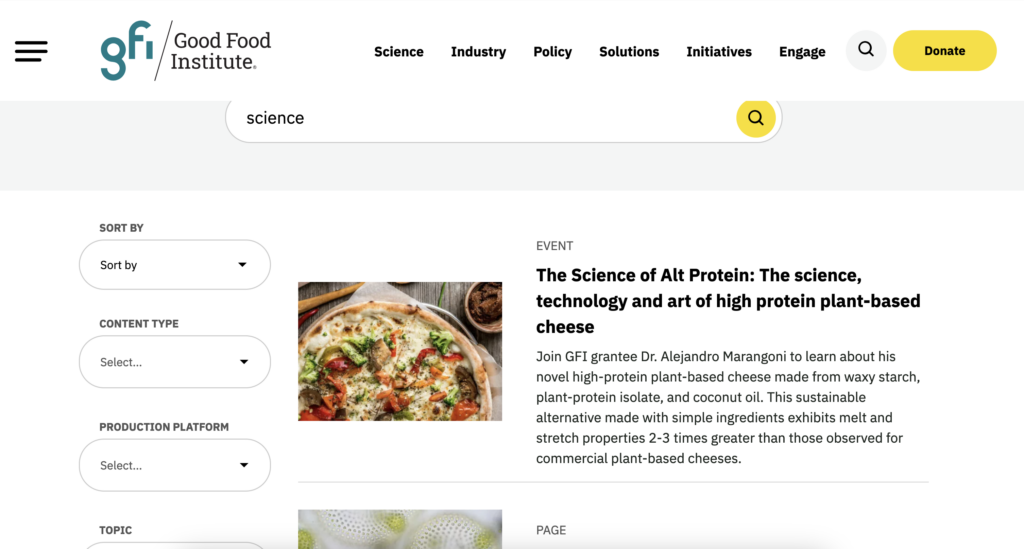The height and width of the screenshot is (549, 1024).
Task: Click the EVENT label above the first result
Action: pyautogui.click(x=555, y=246)
